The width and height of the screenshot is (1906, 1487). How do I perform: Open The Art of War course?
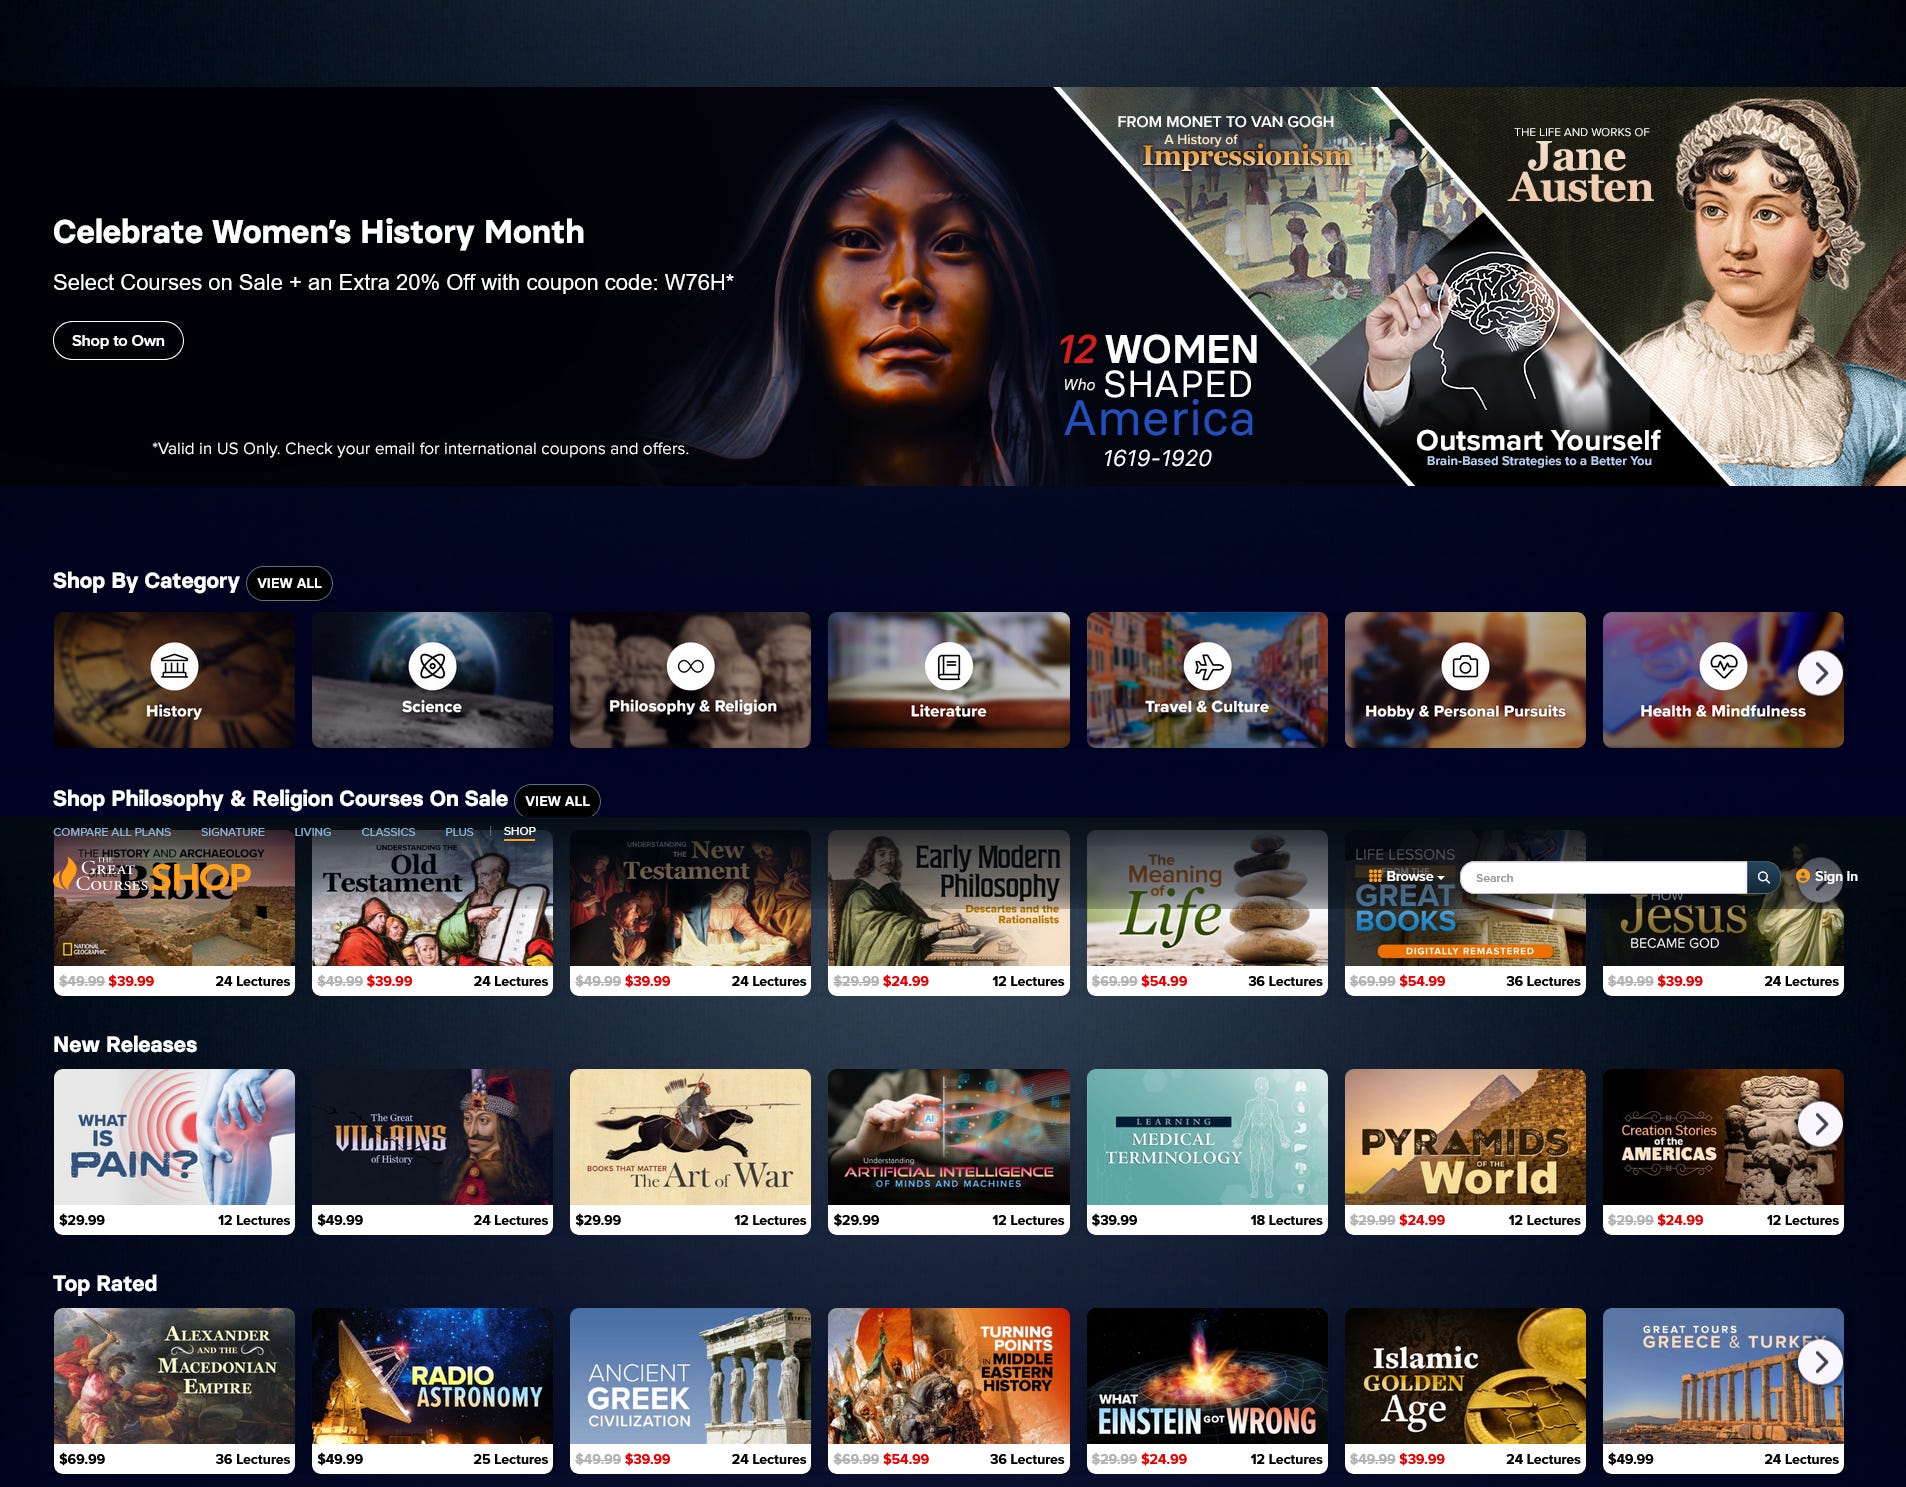pyautogui.click(x=690, y=1151)
